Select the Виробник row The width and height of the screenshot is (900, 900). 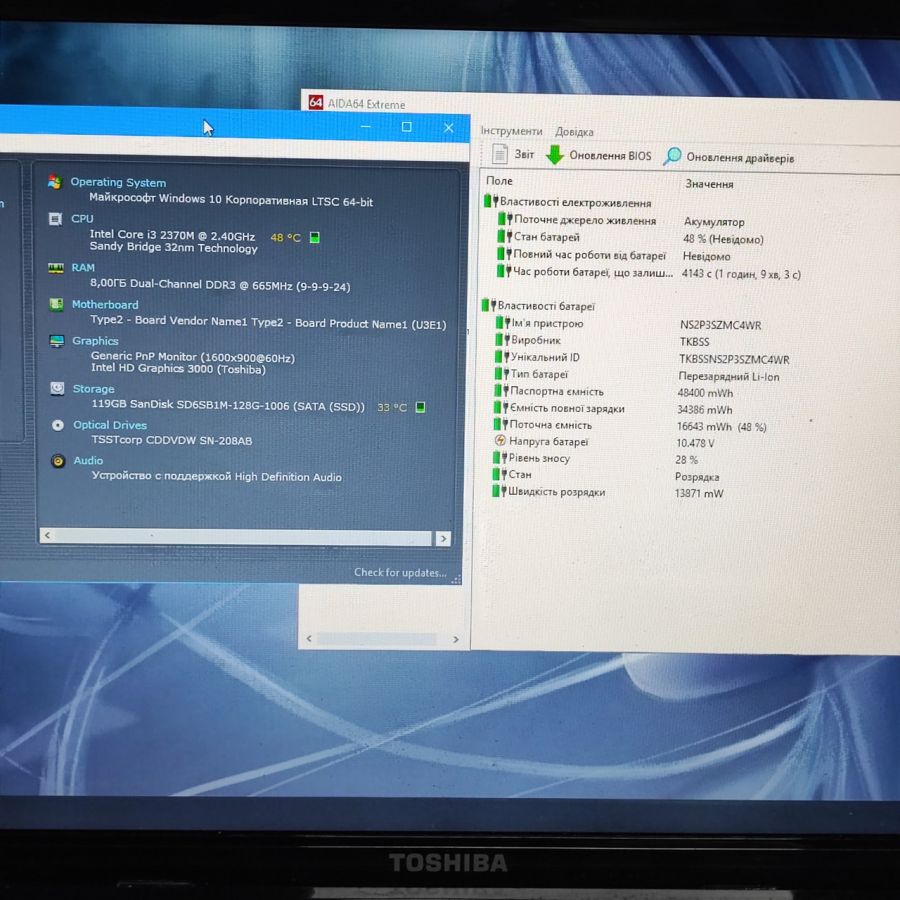coord(602,340)
